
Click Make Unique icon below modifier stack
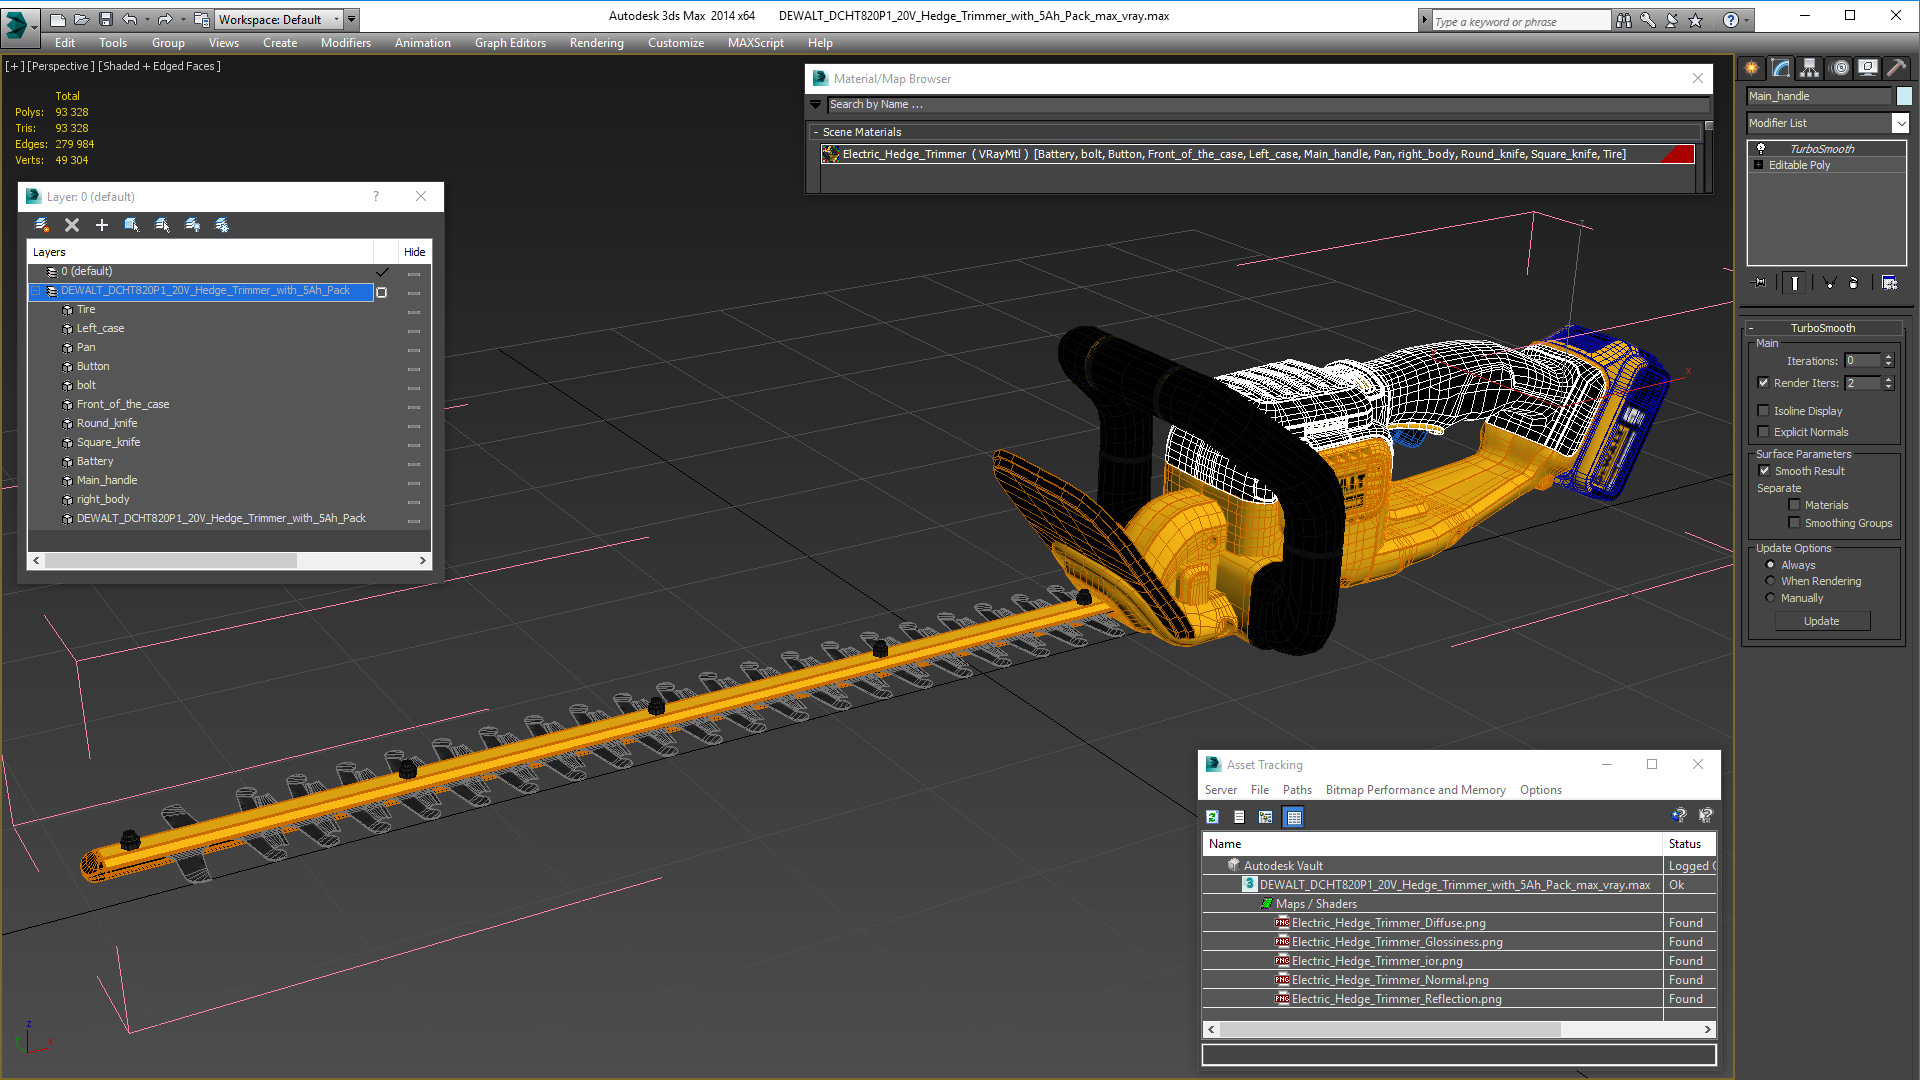point(1829,283)
